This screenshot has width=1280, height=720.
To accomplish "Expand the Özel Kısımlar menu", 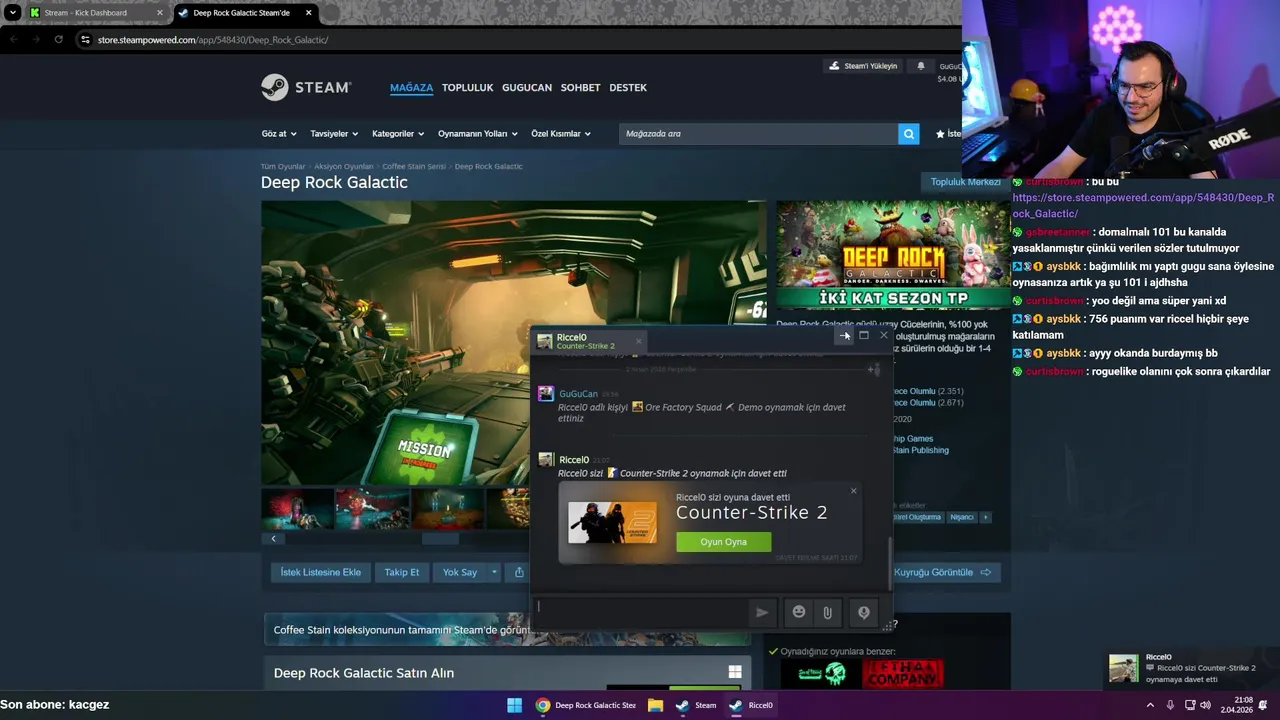I will 561,133.
